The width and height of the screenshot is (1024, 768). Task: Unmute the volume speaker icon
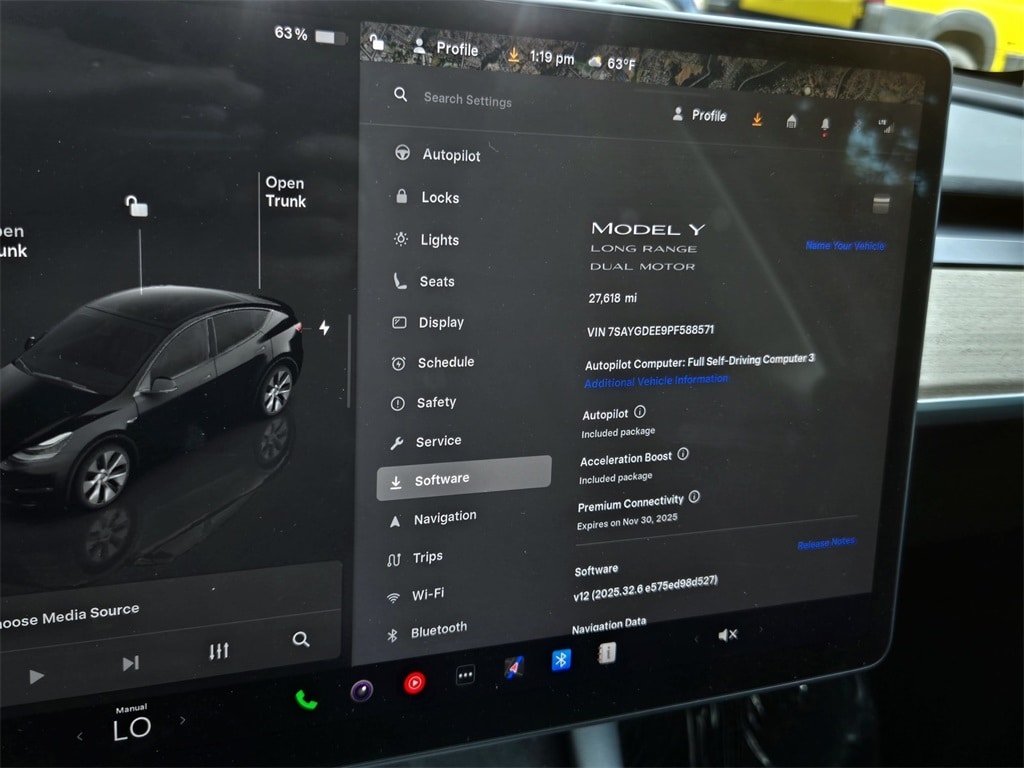point(728,635)
